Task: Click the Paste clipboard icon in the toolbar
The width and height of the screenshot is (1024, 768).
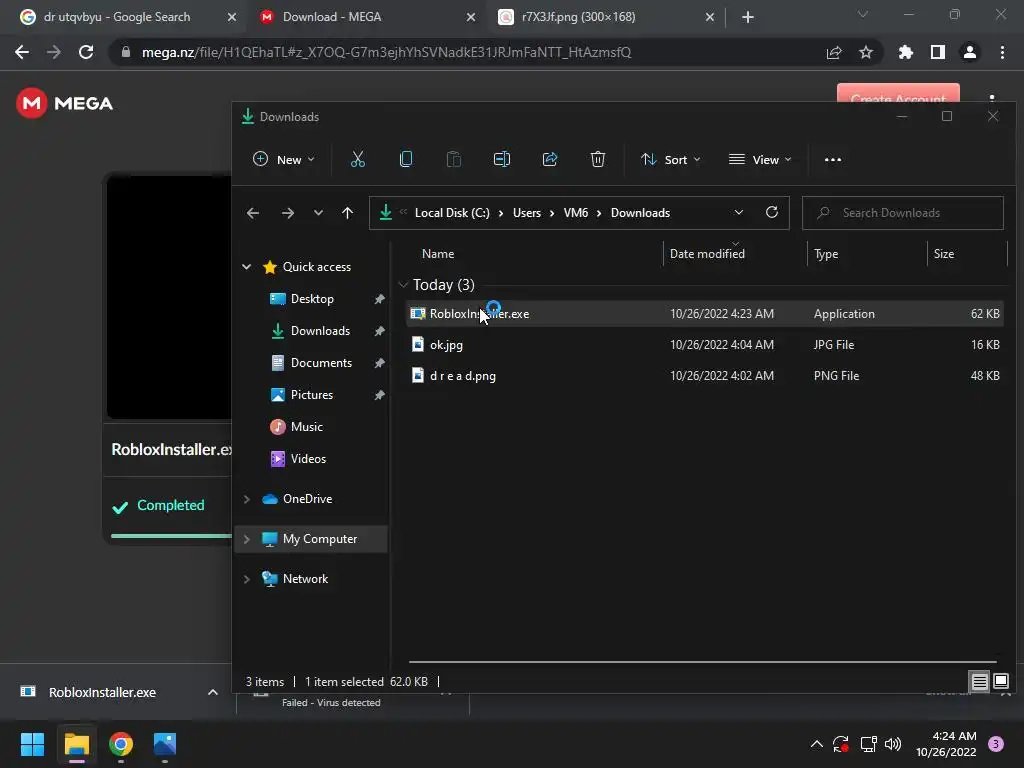Action: click(x=453, y=159)
